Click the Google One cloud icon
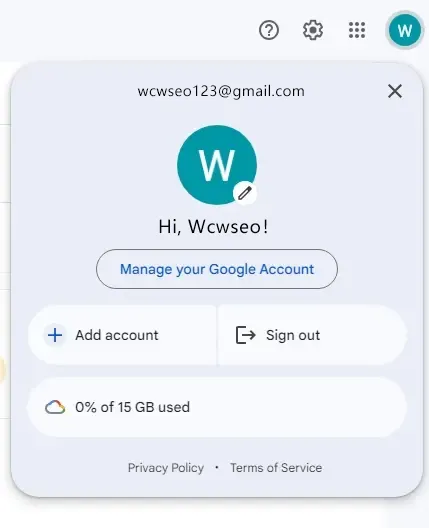Viewport: 429px width, 528px height. [55, 407]
